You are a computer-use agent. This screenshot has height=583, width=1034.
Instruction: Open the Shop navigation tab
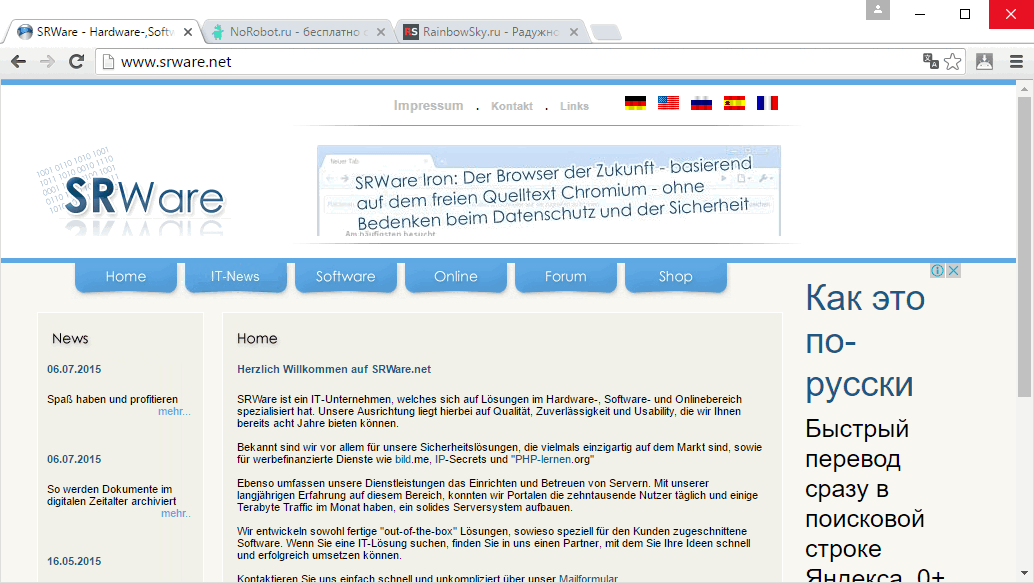675,276
